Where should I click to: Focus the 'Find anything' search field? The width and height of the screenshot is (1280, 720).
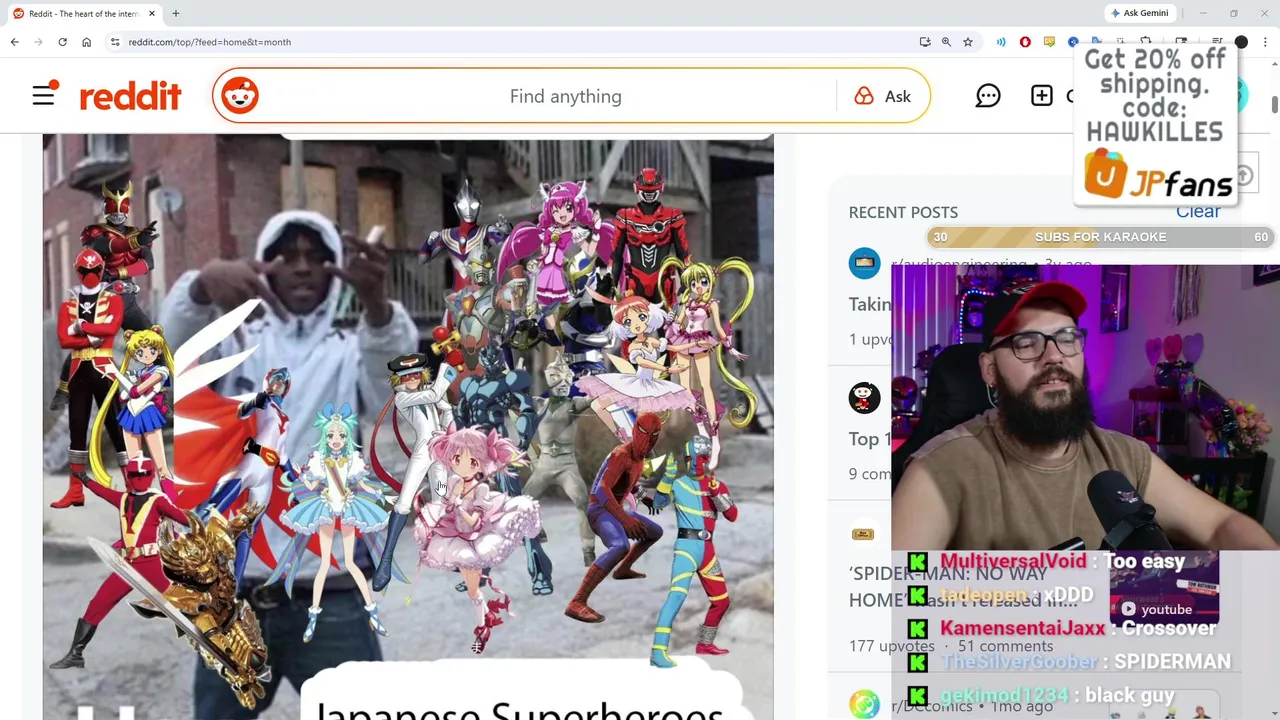point(565,96)
